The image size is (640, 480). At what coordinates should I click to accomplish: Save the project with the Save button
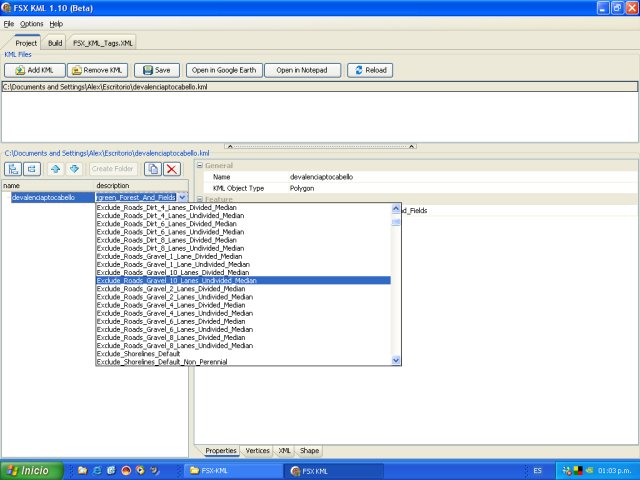pyautogui.click(x=157, y=70)
